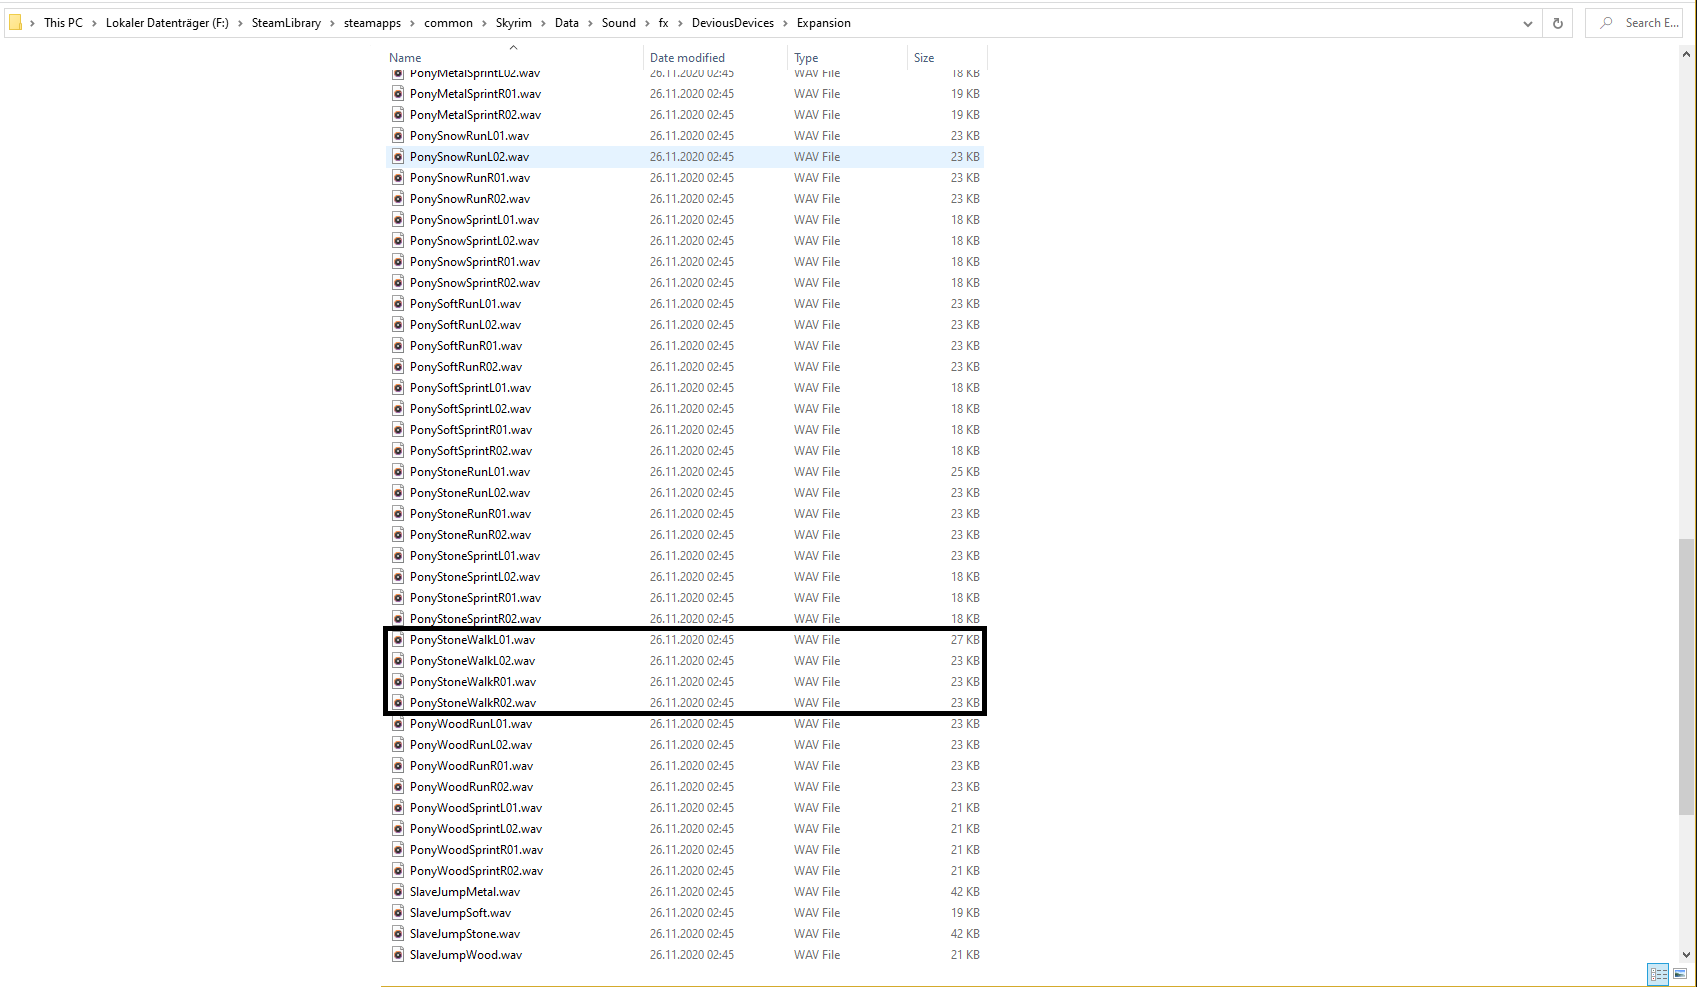The height and width of the screenshot is (987, 1697).
Task: Sort files by the Size column
Action: click(x=924, y=58)
